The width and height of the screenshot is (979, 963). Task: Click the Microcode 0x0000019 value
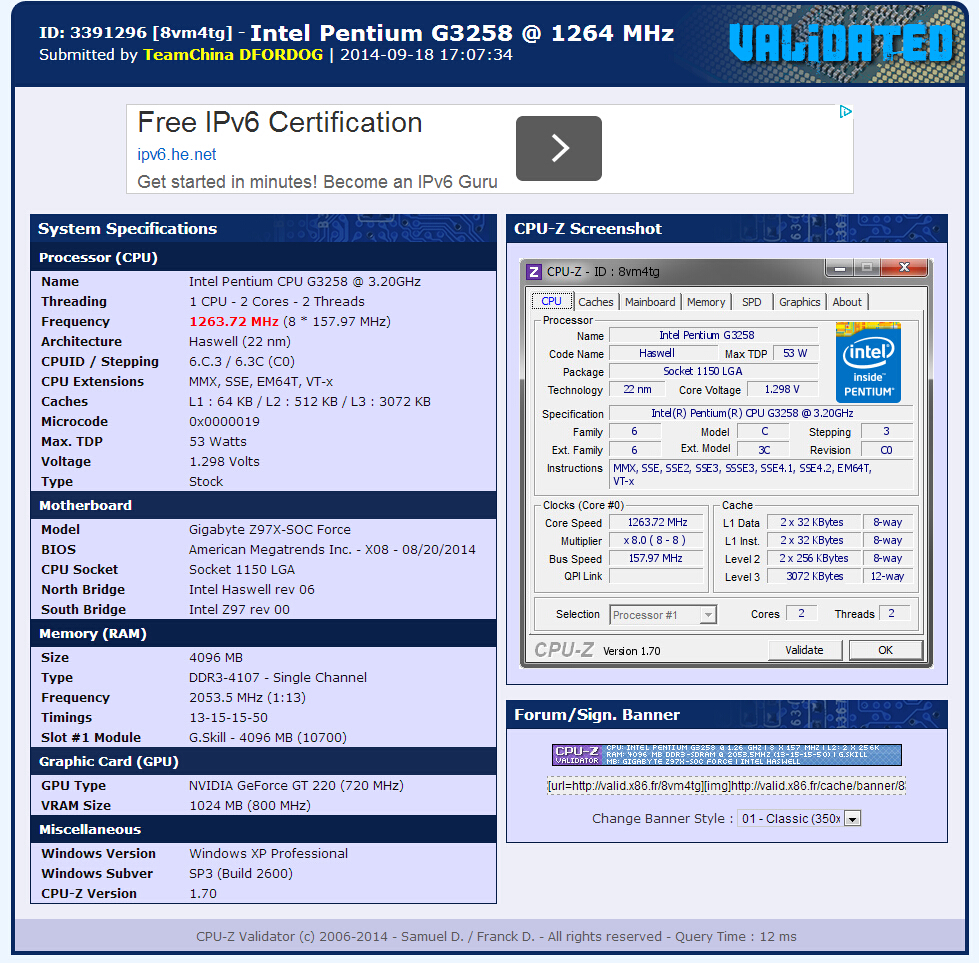[x=224, y=422]
